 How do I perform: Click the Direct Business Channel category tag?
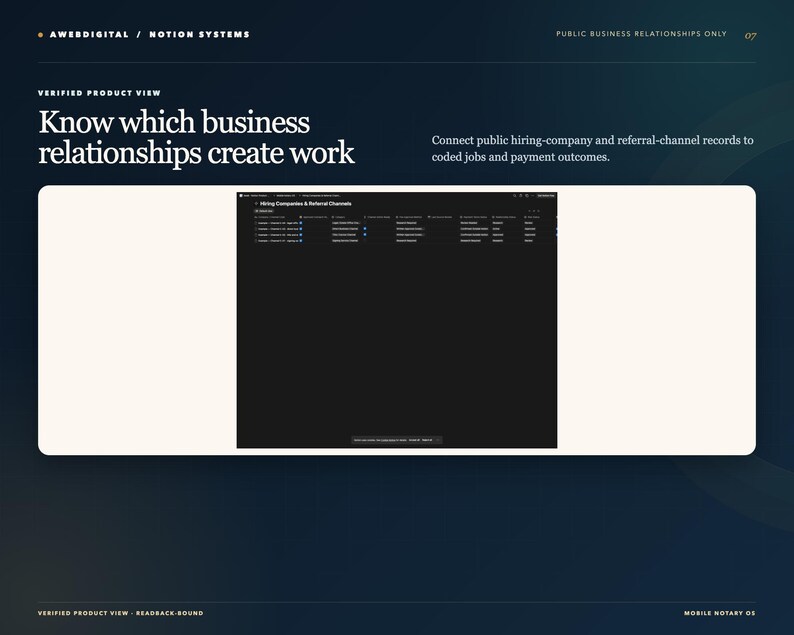coord(345,229)
